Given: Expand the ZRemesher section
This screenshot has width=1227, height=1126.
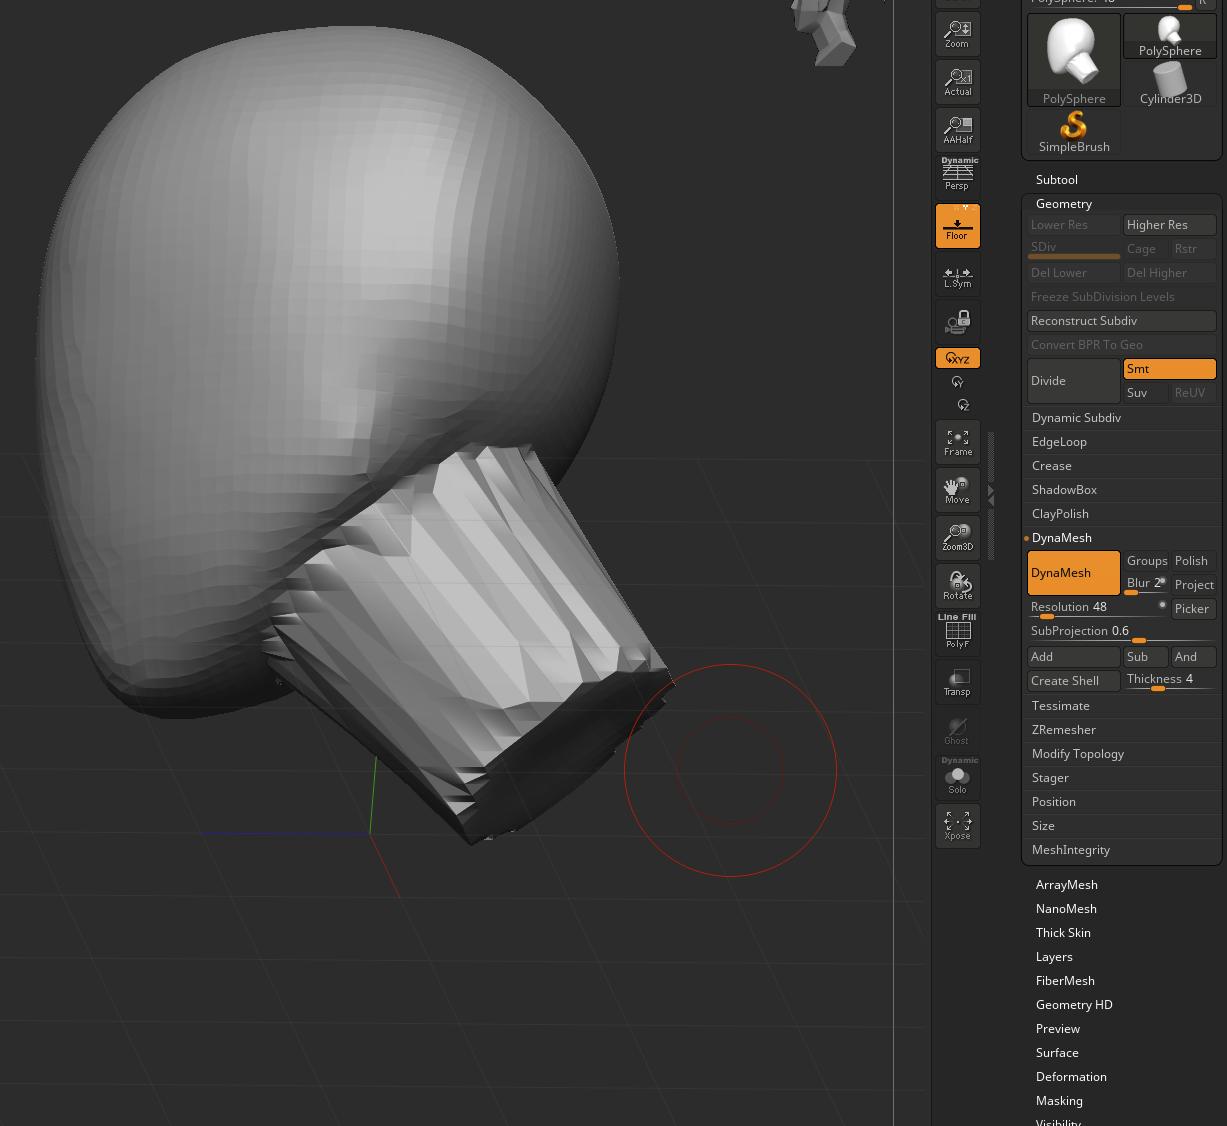Looking at the screenshot, I should click(1063, 730).
